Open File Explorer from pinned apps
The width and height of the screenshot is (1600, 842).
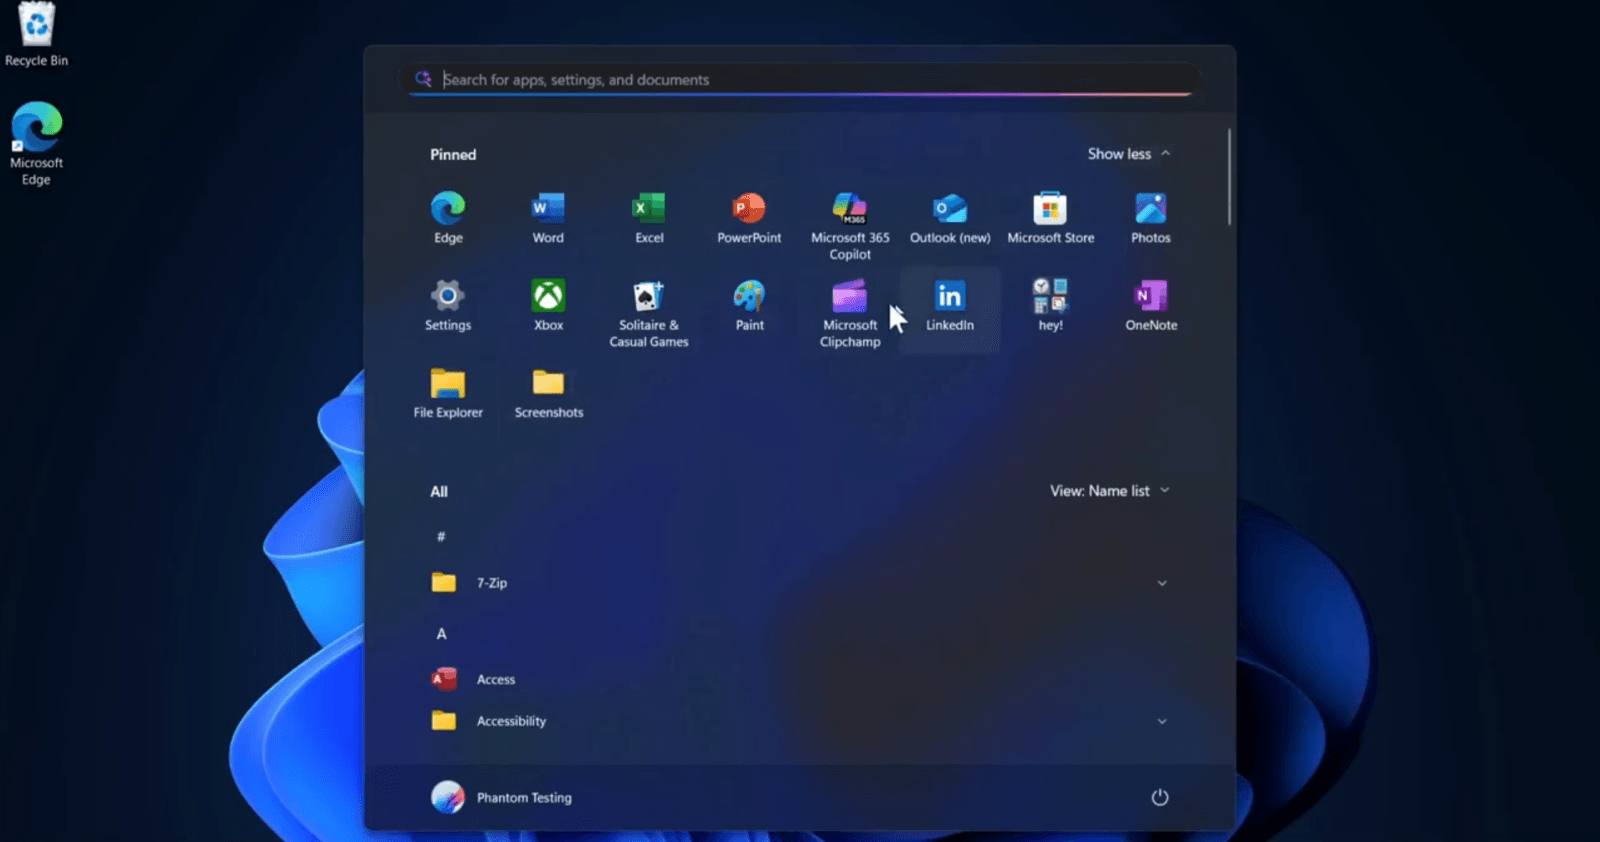pyautogui.click(x=448, y=393)
